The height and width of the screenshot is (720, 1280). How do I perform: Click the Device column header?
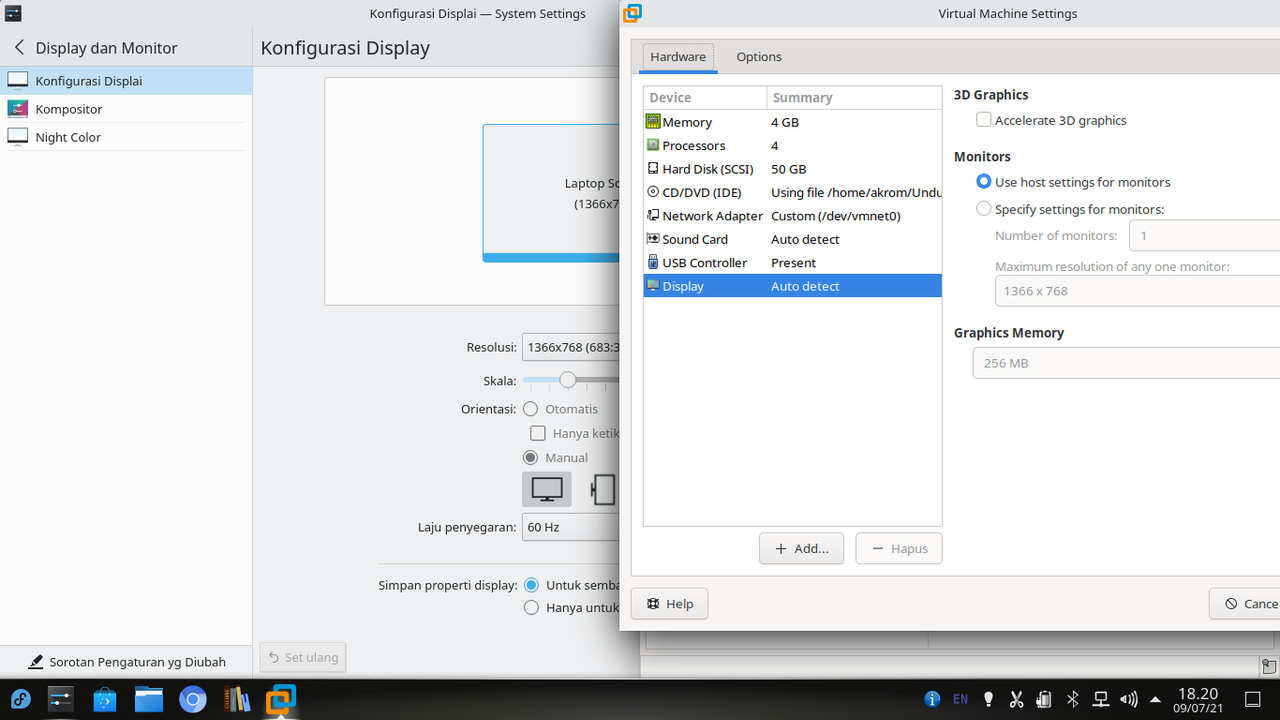click(x=705, y=98)
